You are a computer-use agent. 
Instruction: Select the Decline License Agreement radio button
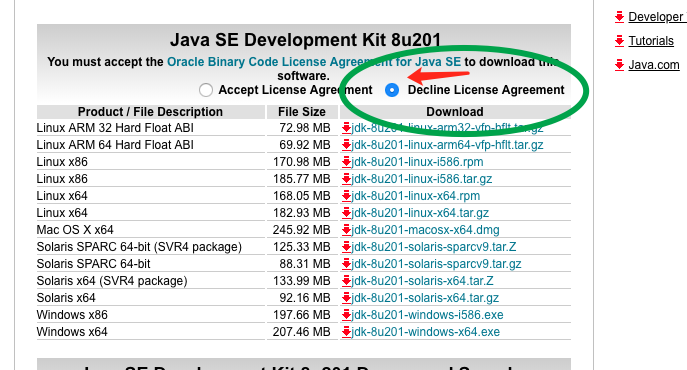[392, 90]
